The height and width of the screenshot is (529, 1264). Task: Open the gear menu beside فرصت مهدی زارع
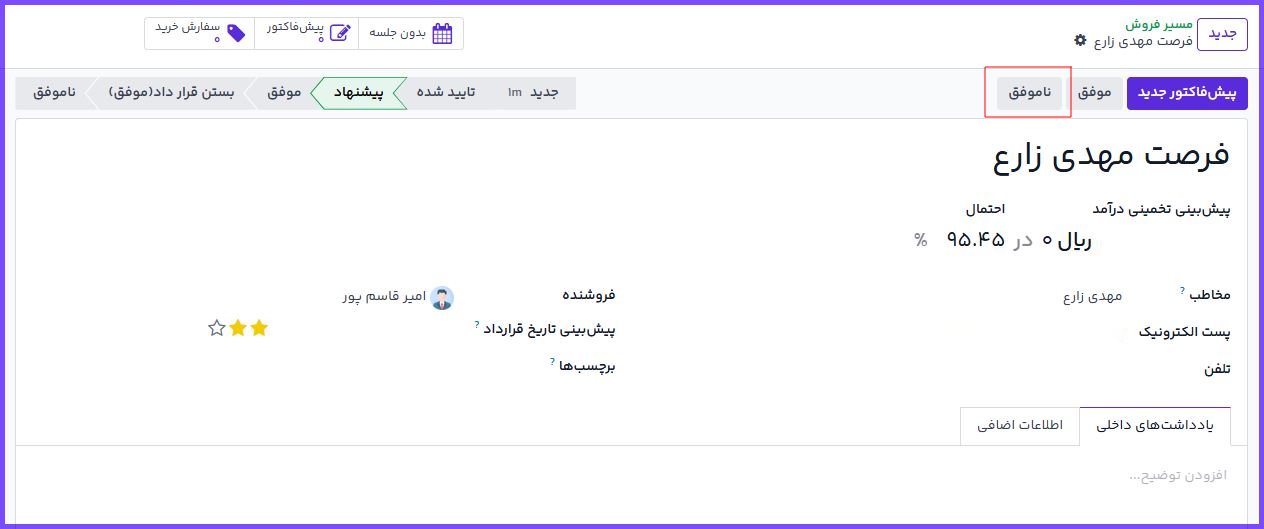(1079, 41)
